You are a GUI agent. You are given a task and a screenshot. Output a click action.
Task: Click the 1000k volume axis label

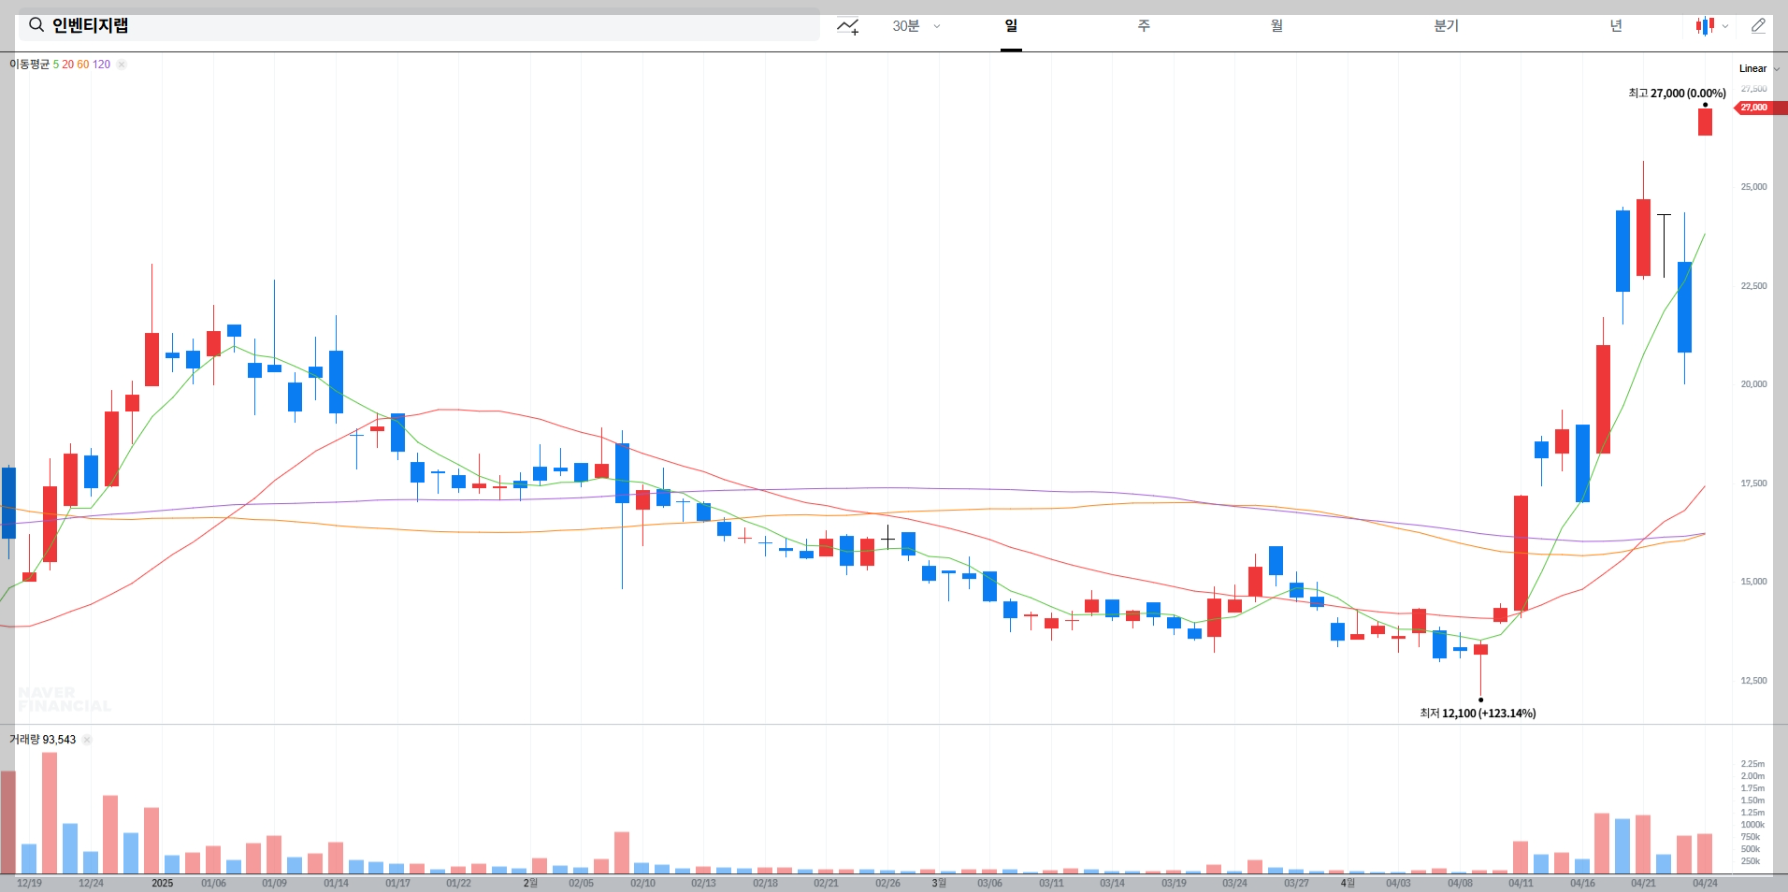tap(1752, 825)
